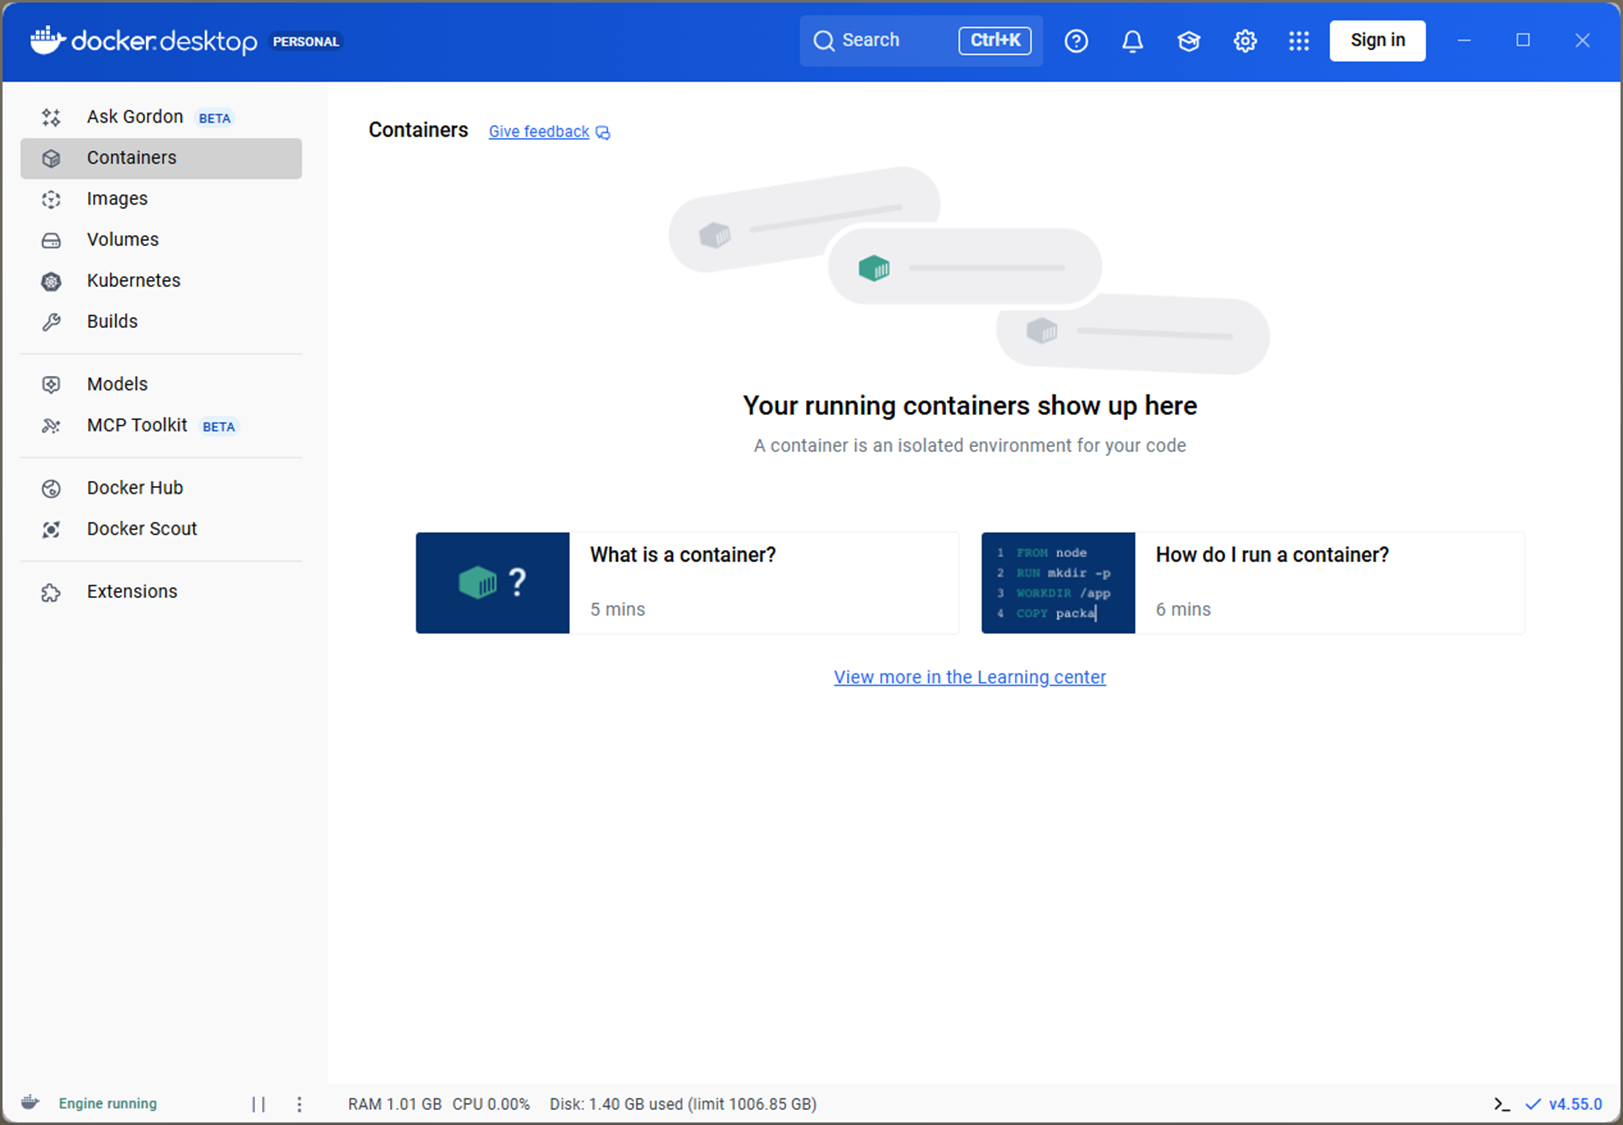This screenshot has width=1623, height=1125.
Task: Click the Containers page heading
Action: click(x=418, y=130)
